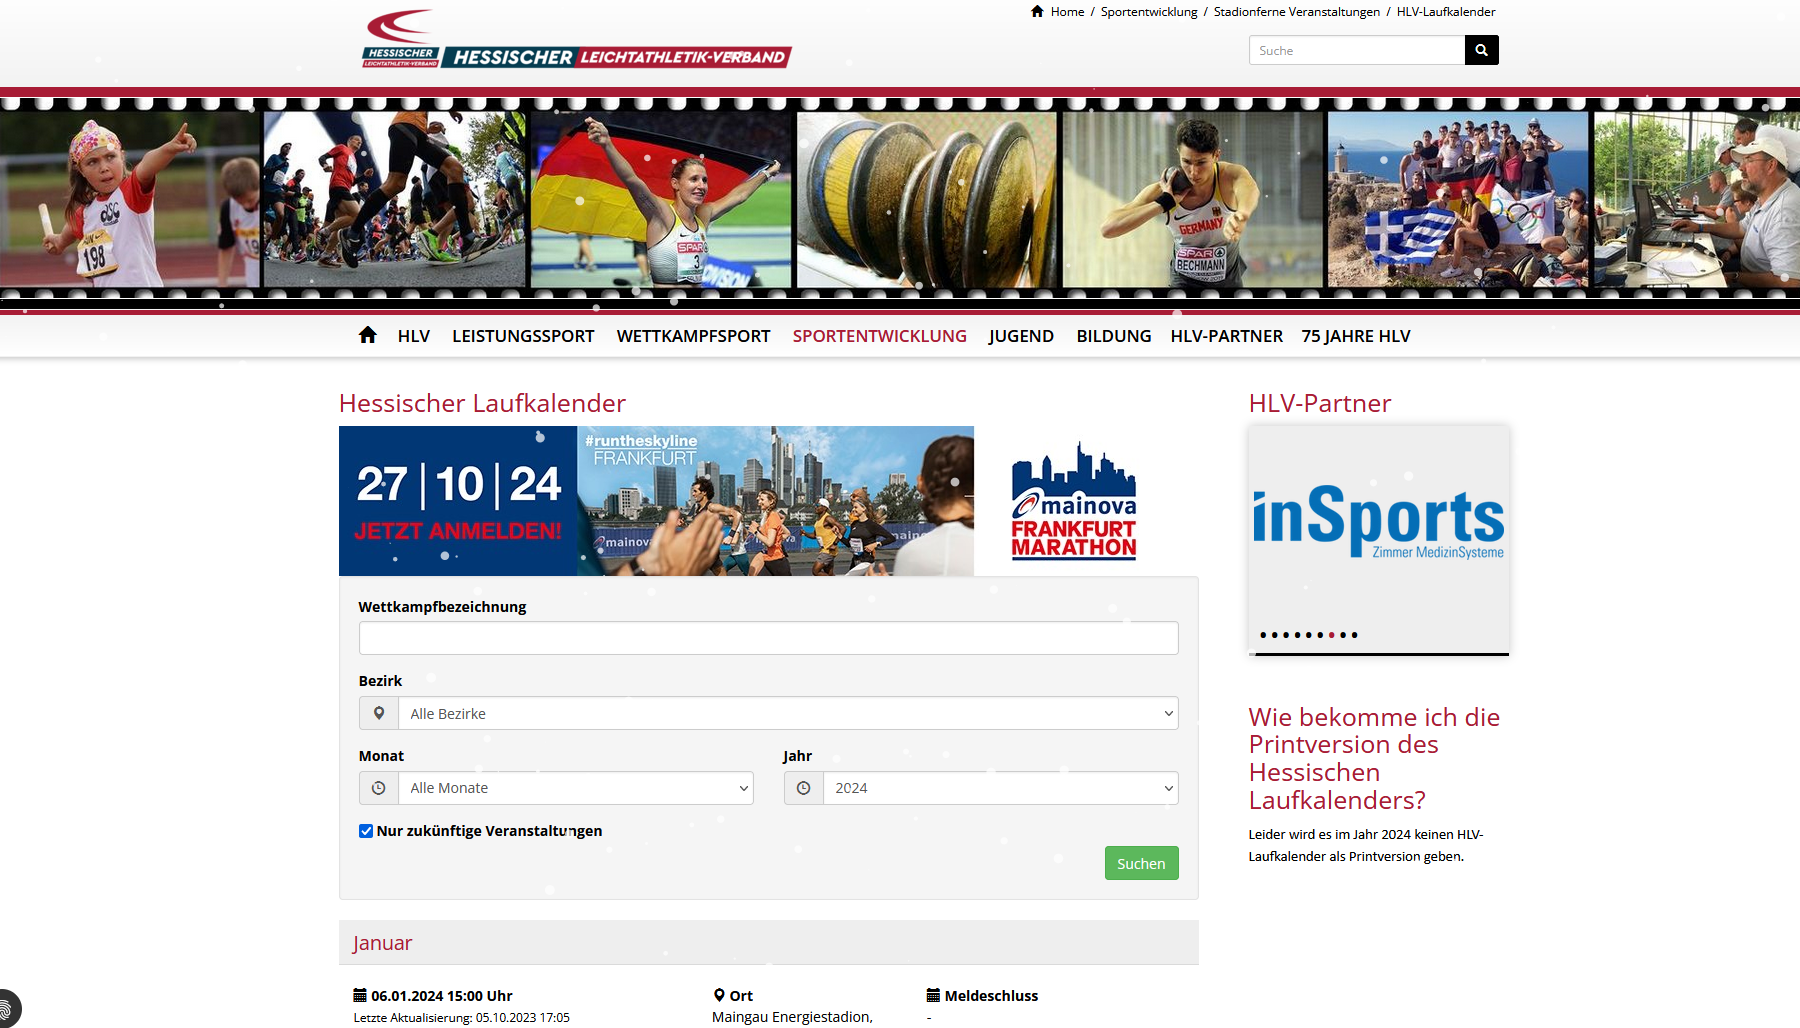Select the Leistungssport menu item
The width and height of the screenshot is (1800, 1028).
click(523, 336)
